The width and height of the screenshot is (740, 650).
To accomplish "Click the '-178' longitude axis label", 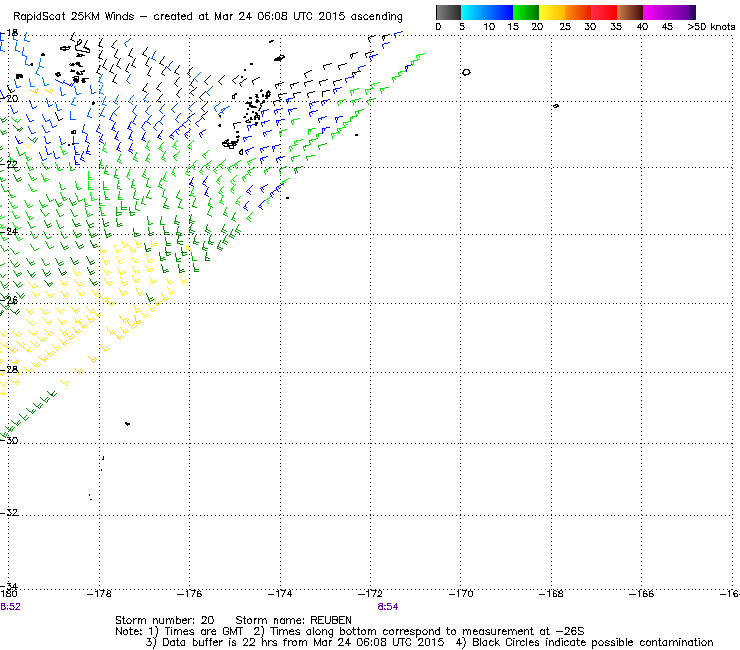I will pyautogui.click(x=99, y=594).
